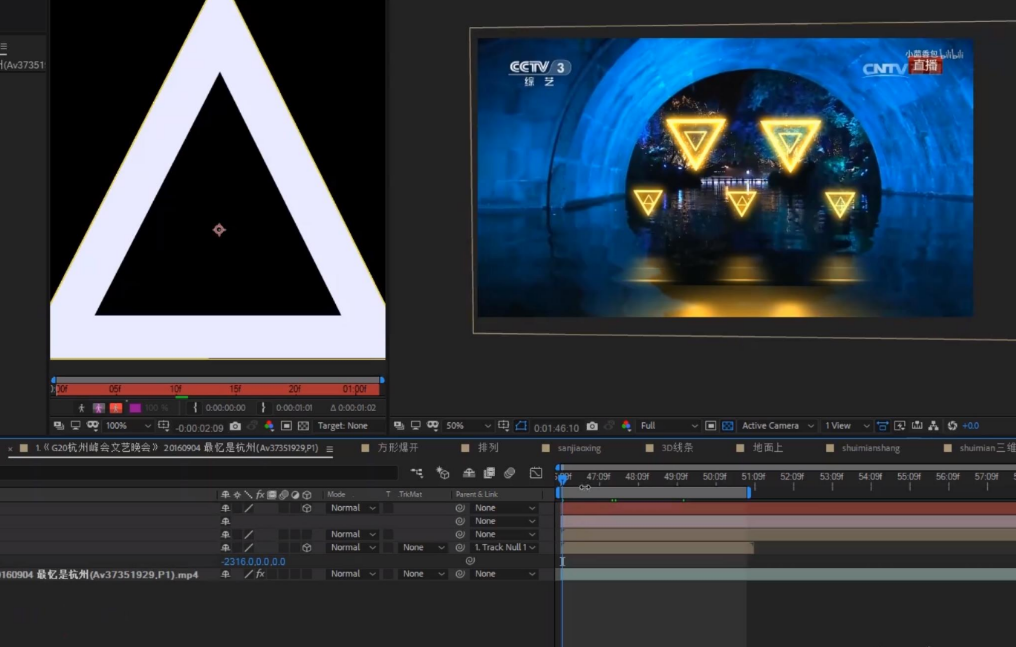Viewport: 1016px width, 647px height.
Task: Toggle hide shy layers icon
Action: (468, 473)
